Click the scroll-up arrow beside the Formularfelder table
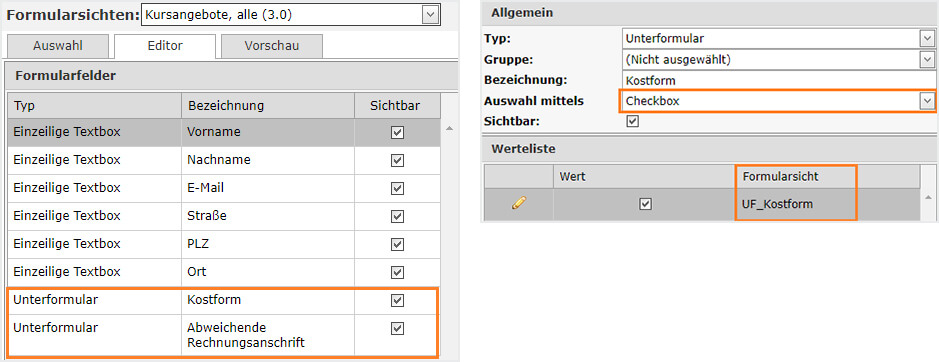The image size is (939, 362). coord(449,128)
